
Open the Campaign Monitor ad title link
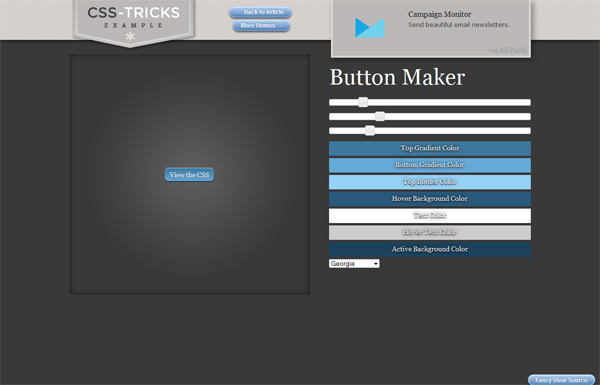[x=439, y=14]
